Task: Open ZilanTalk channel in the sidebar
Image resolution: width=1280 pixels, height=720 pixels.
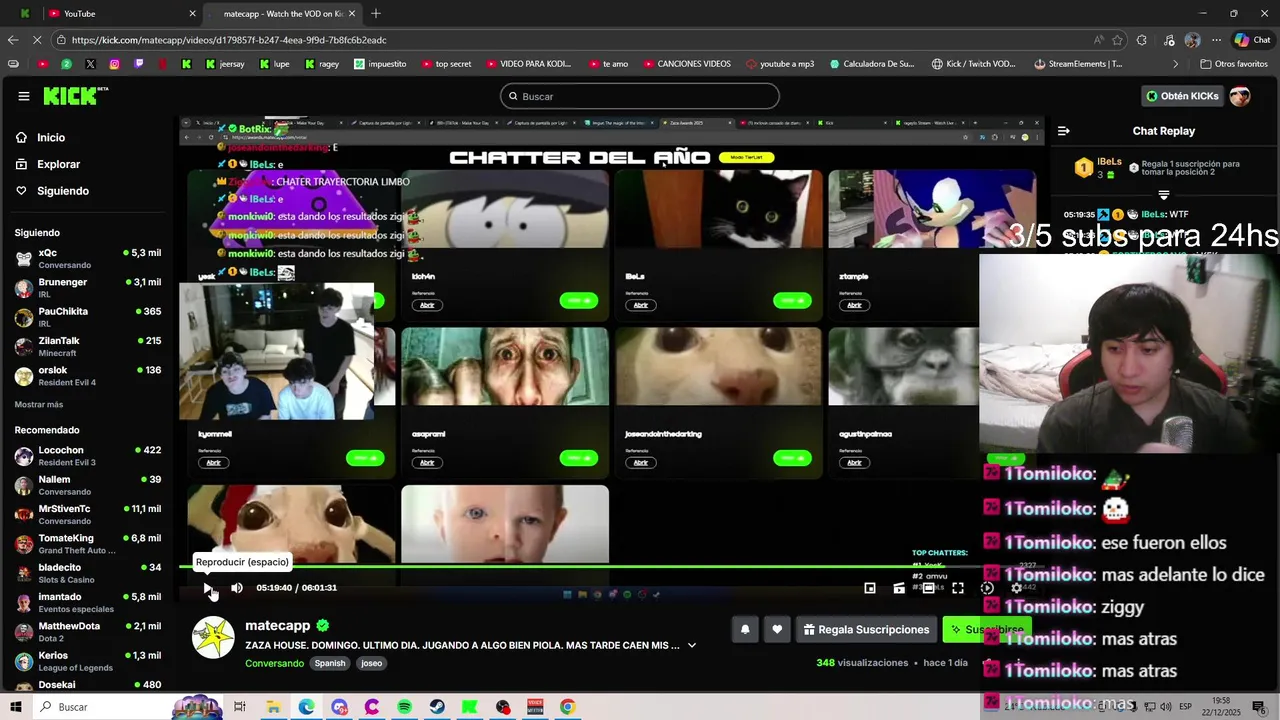Action: click(88, 346)
